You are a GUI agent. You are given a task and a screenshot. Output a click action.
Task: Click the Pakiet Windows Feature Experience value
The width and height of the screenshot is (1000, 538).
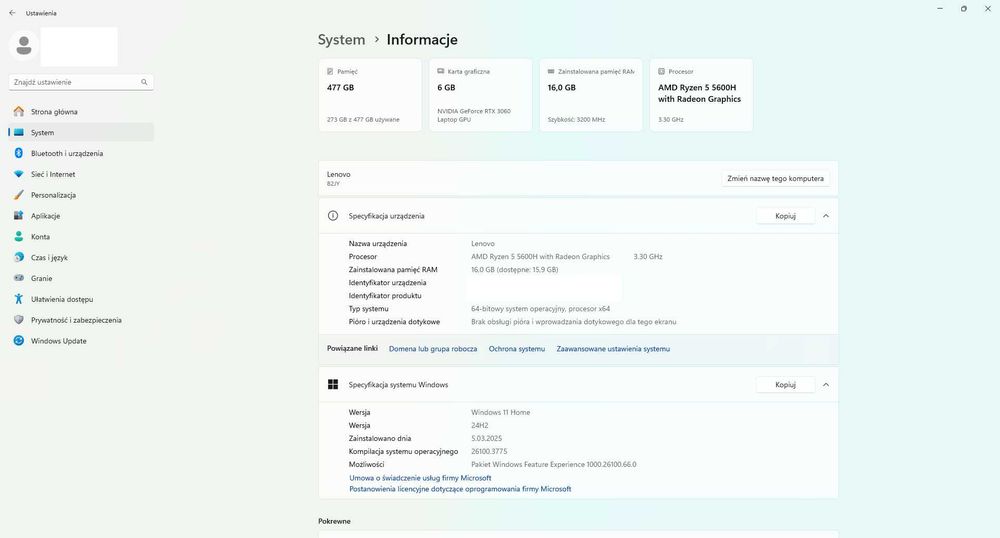pos(554,465)
